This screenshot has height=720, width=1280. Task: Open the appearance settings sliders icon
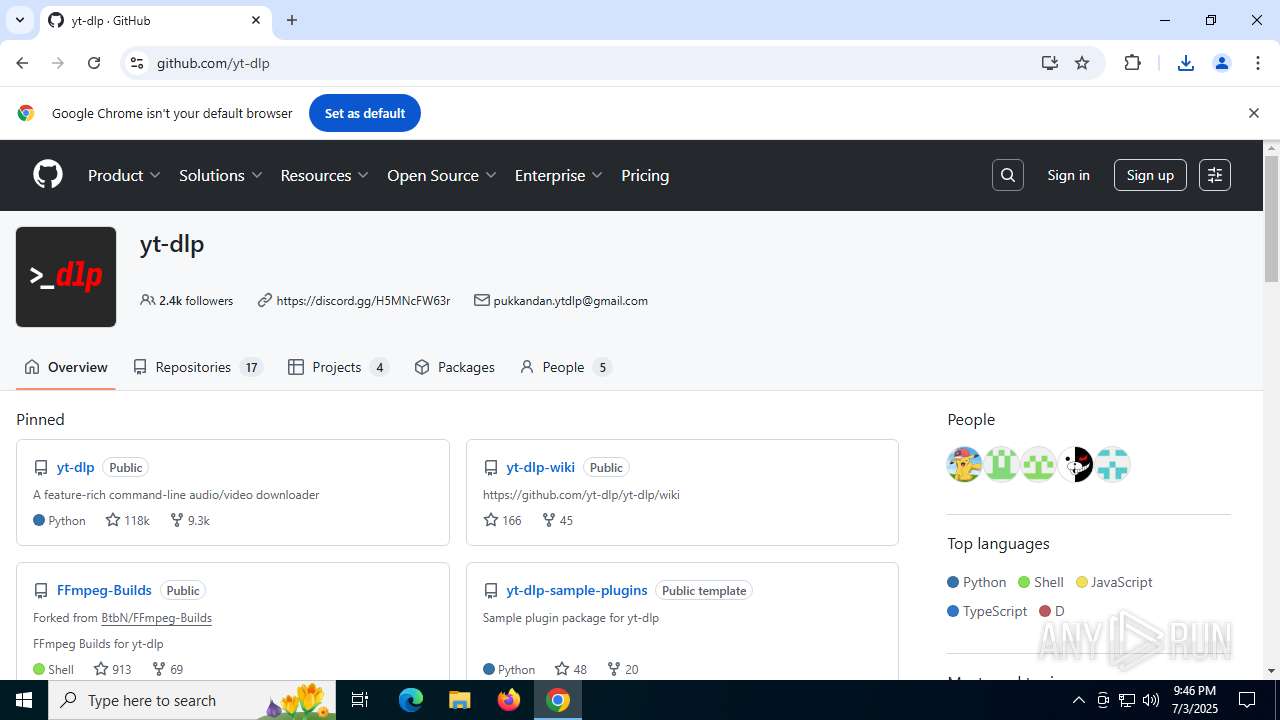(1215, 175)
